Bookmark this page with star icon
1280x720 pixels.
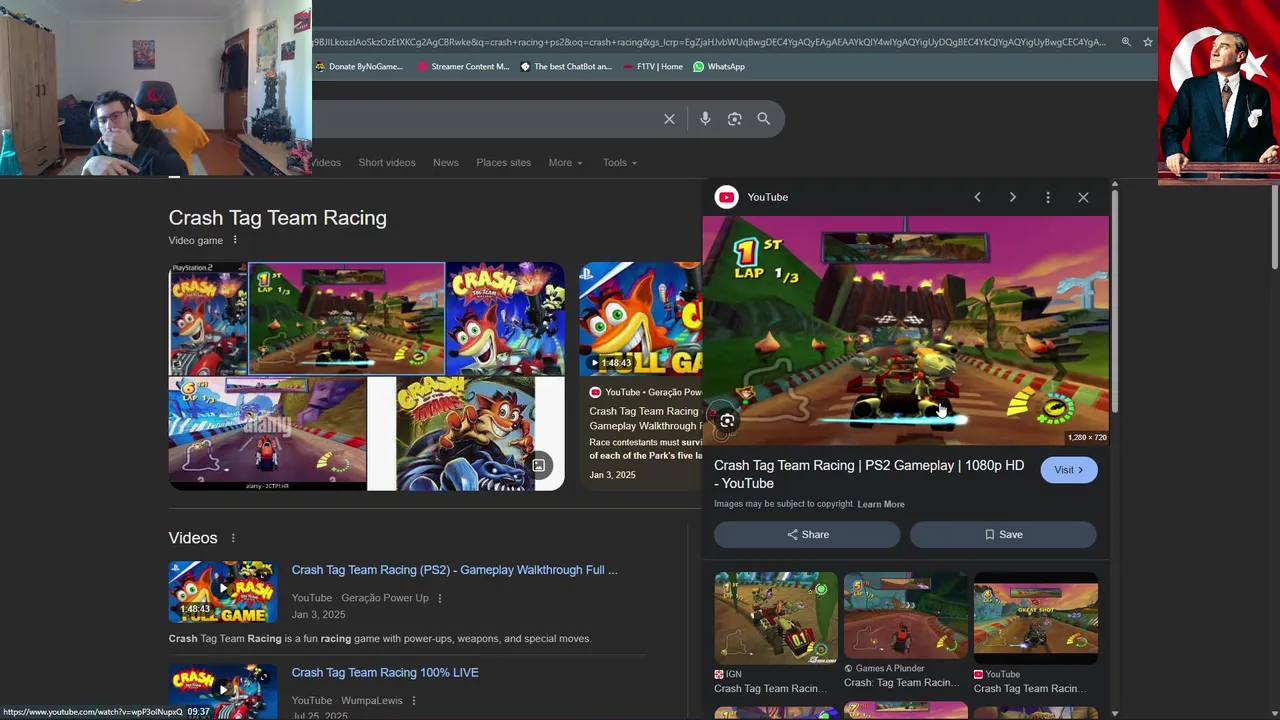1148,42
